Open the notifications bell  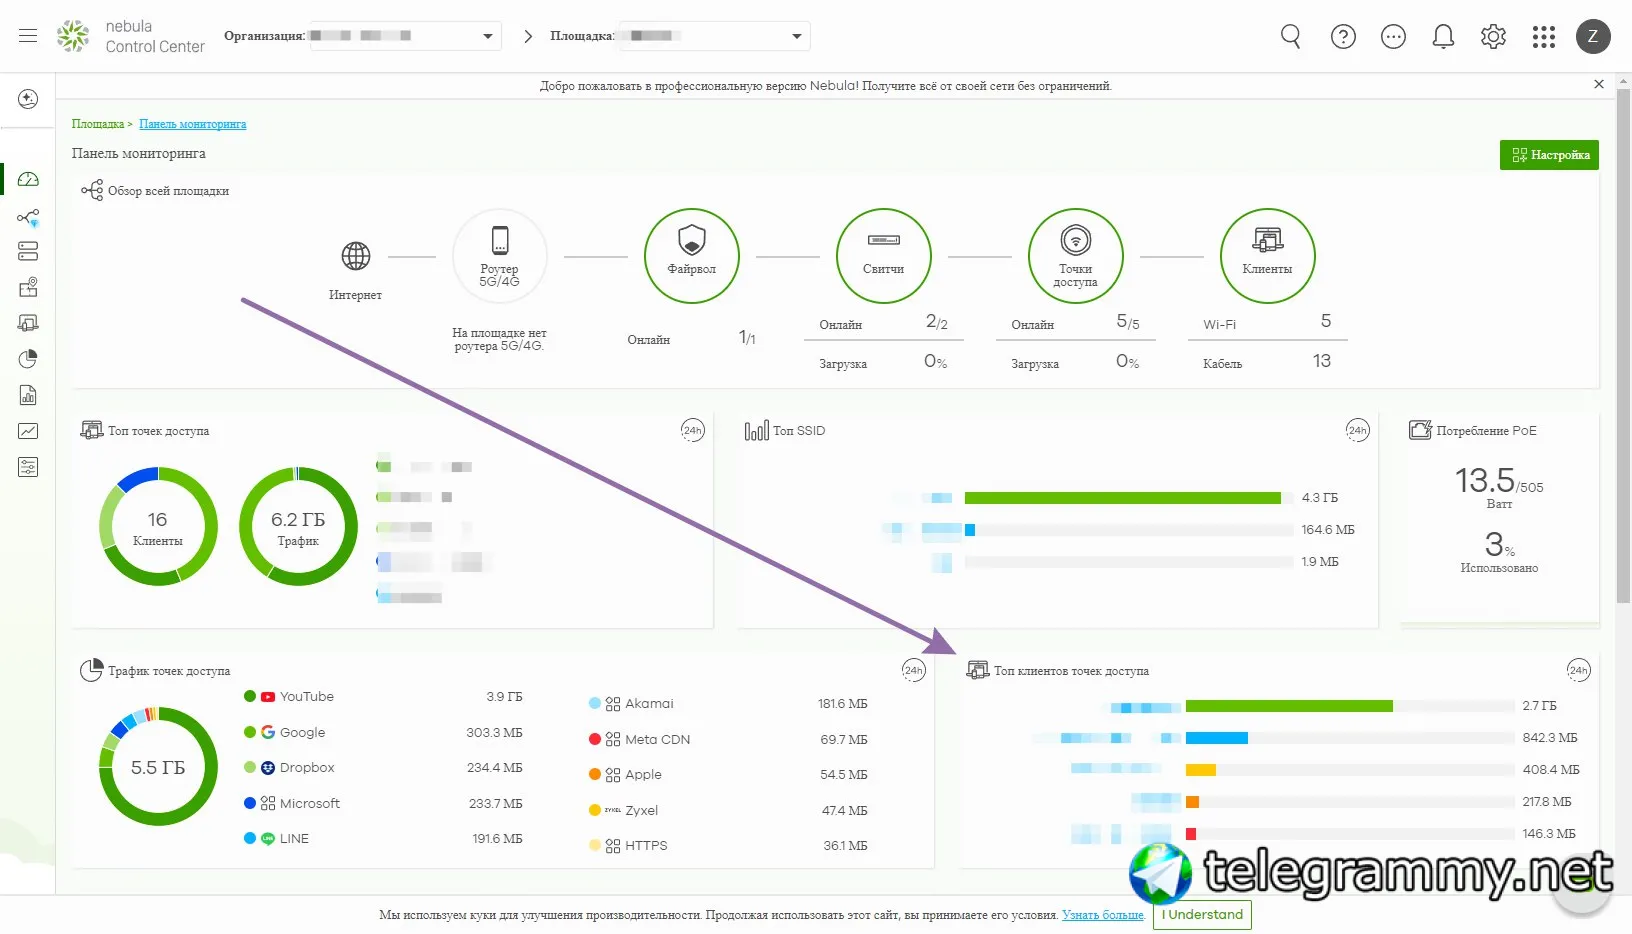[1443, 37]
